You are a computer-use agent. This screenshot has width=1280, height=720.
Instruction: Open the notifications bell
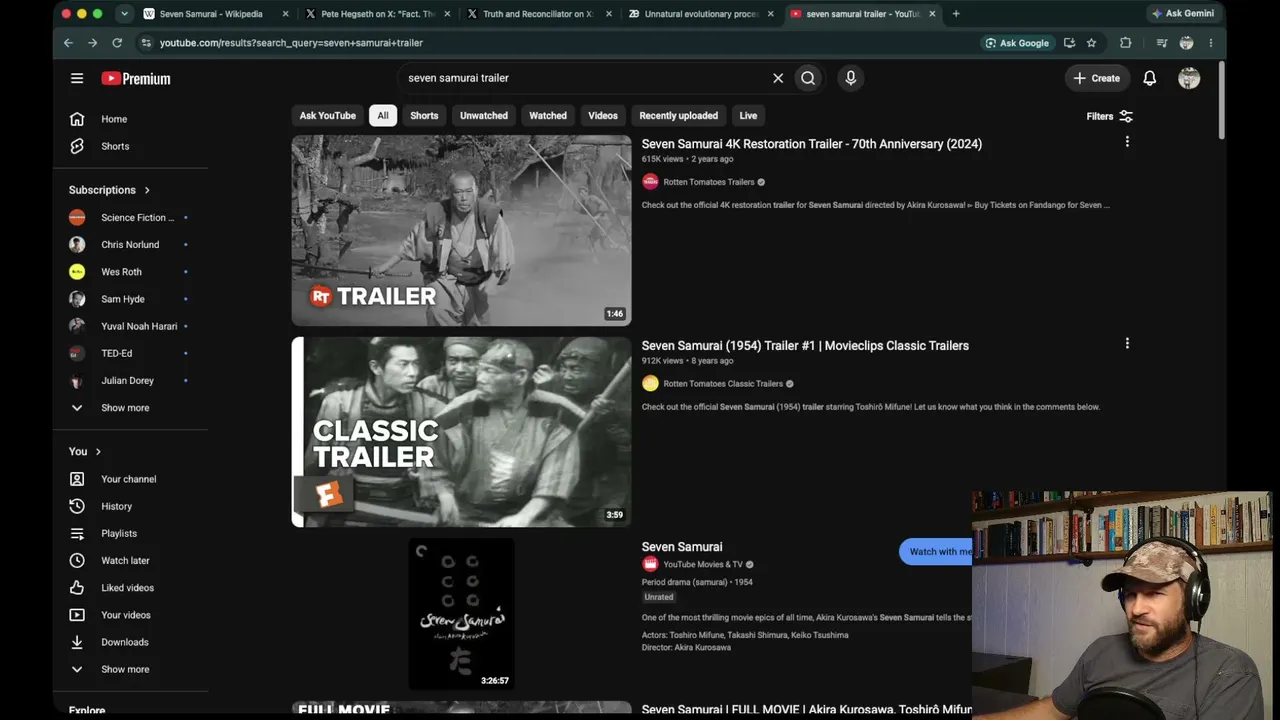[1150, 78]
